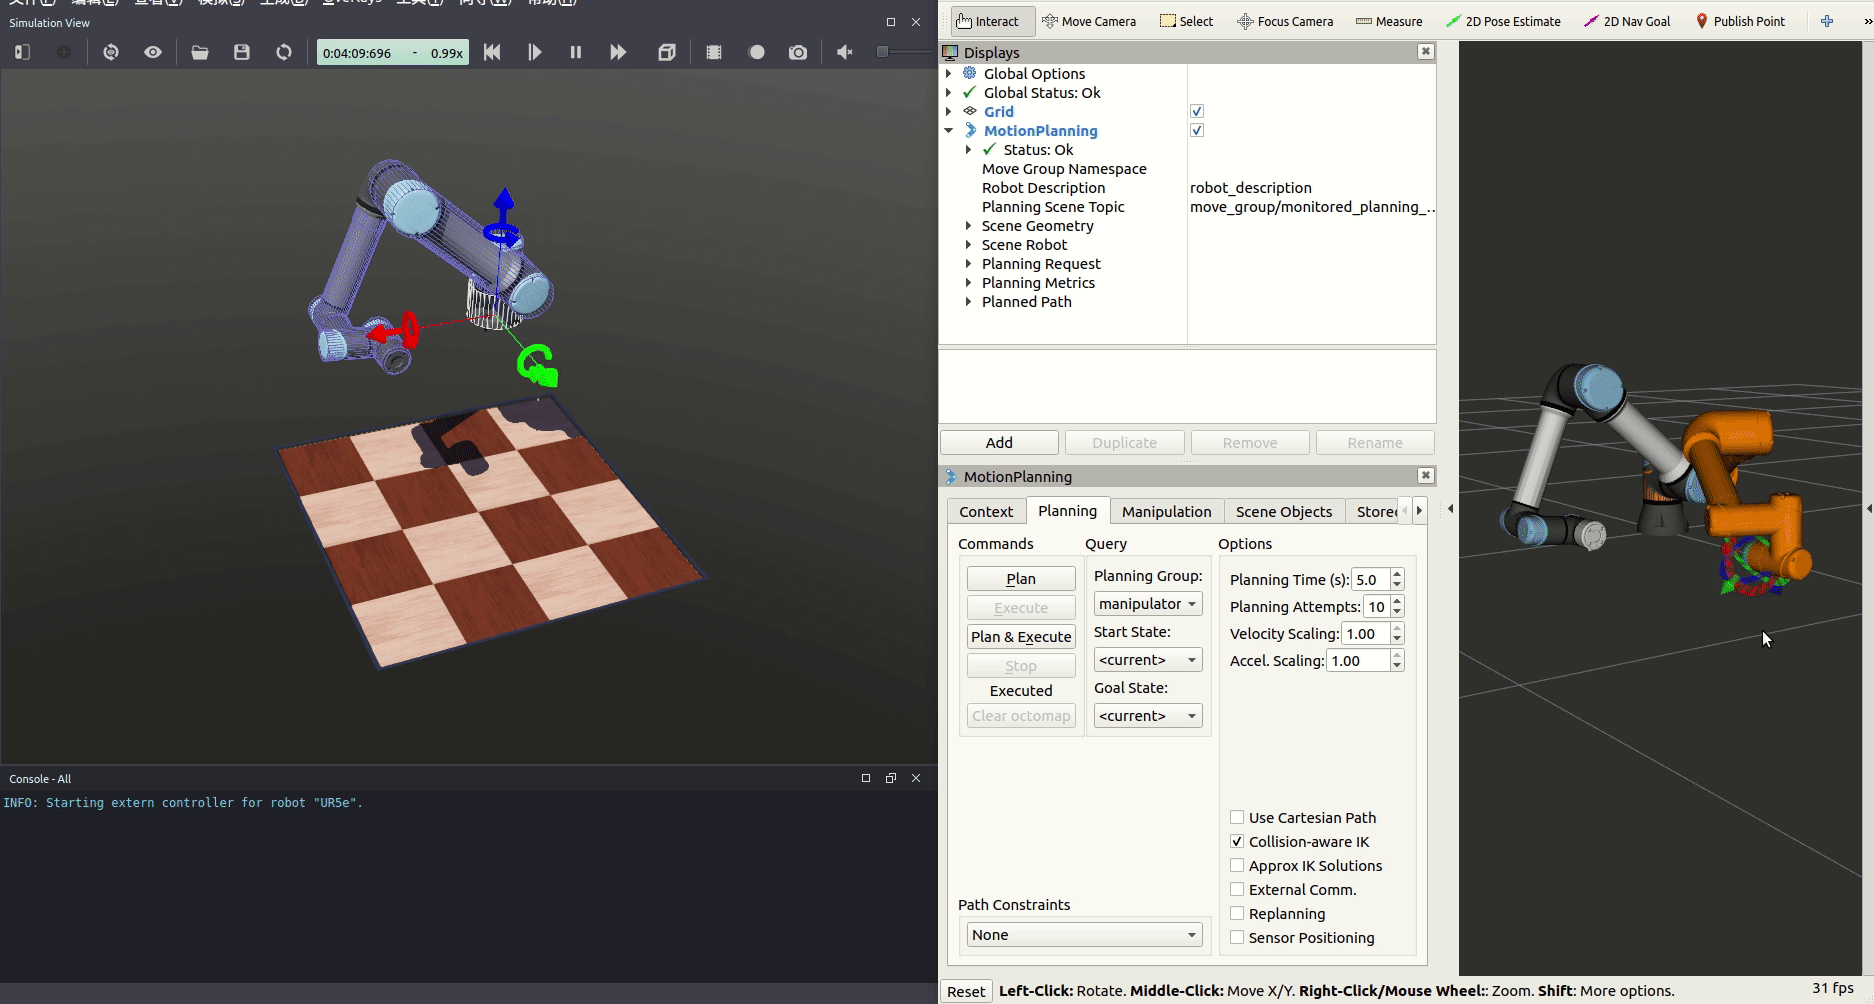This screenshot has height=1004, width=1874.
Task: Toggle the Grid display checkbox
Action: tap(1197, 111)
